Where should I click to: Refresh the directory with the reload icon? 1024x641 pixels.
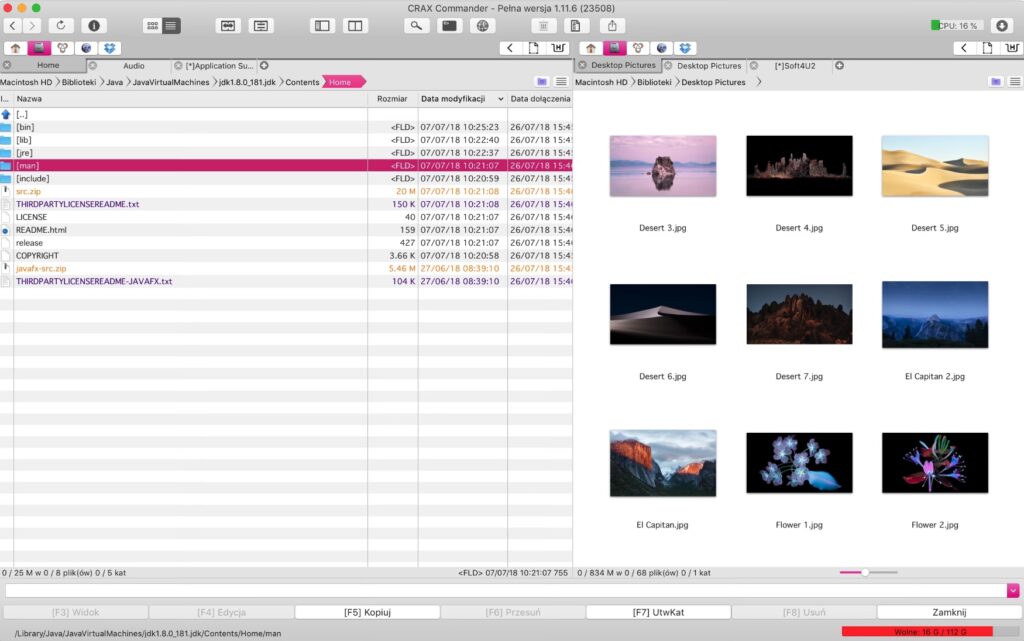(x=60, y=24)
